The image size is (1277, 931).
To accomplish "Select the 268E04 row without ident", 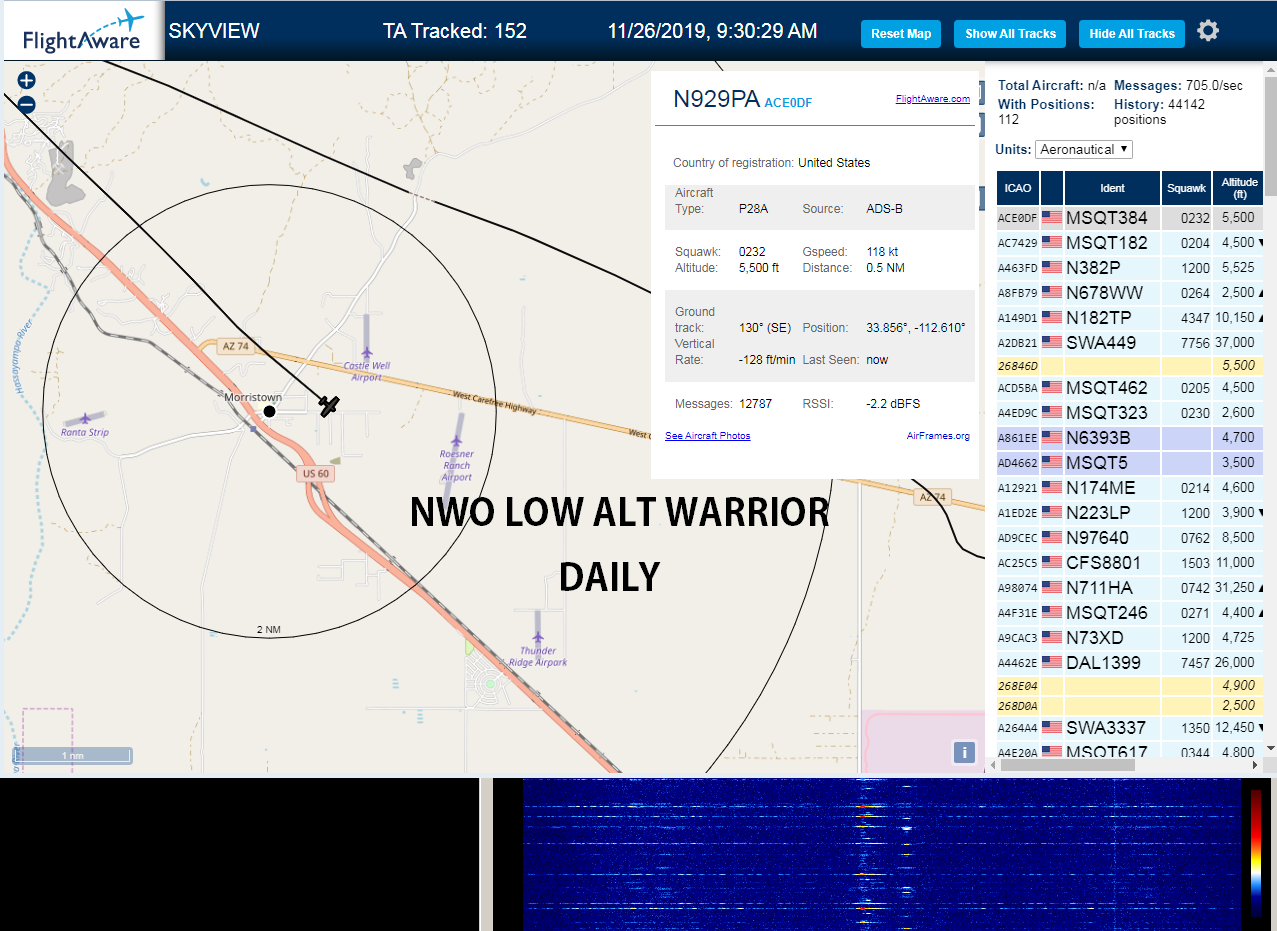I will [x=1130, y=685].
